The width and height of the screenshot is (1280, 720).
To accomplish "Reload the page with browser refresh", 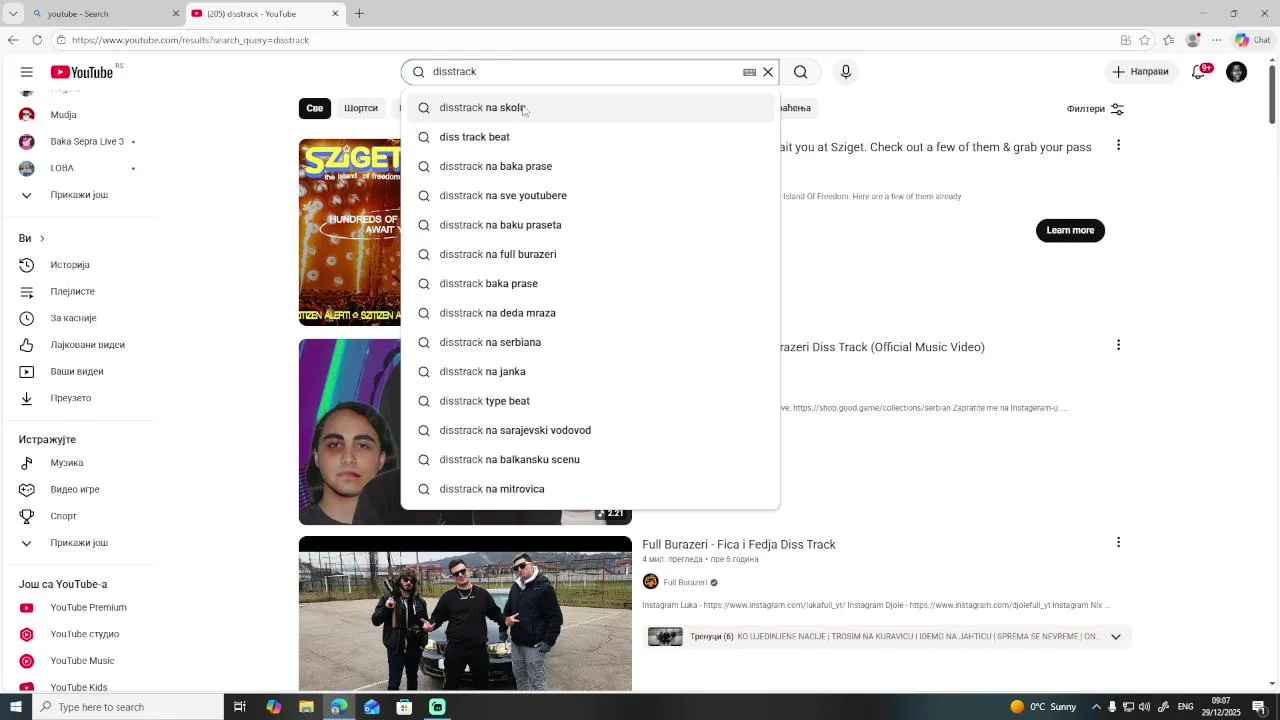I will tap(37, 40).
